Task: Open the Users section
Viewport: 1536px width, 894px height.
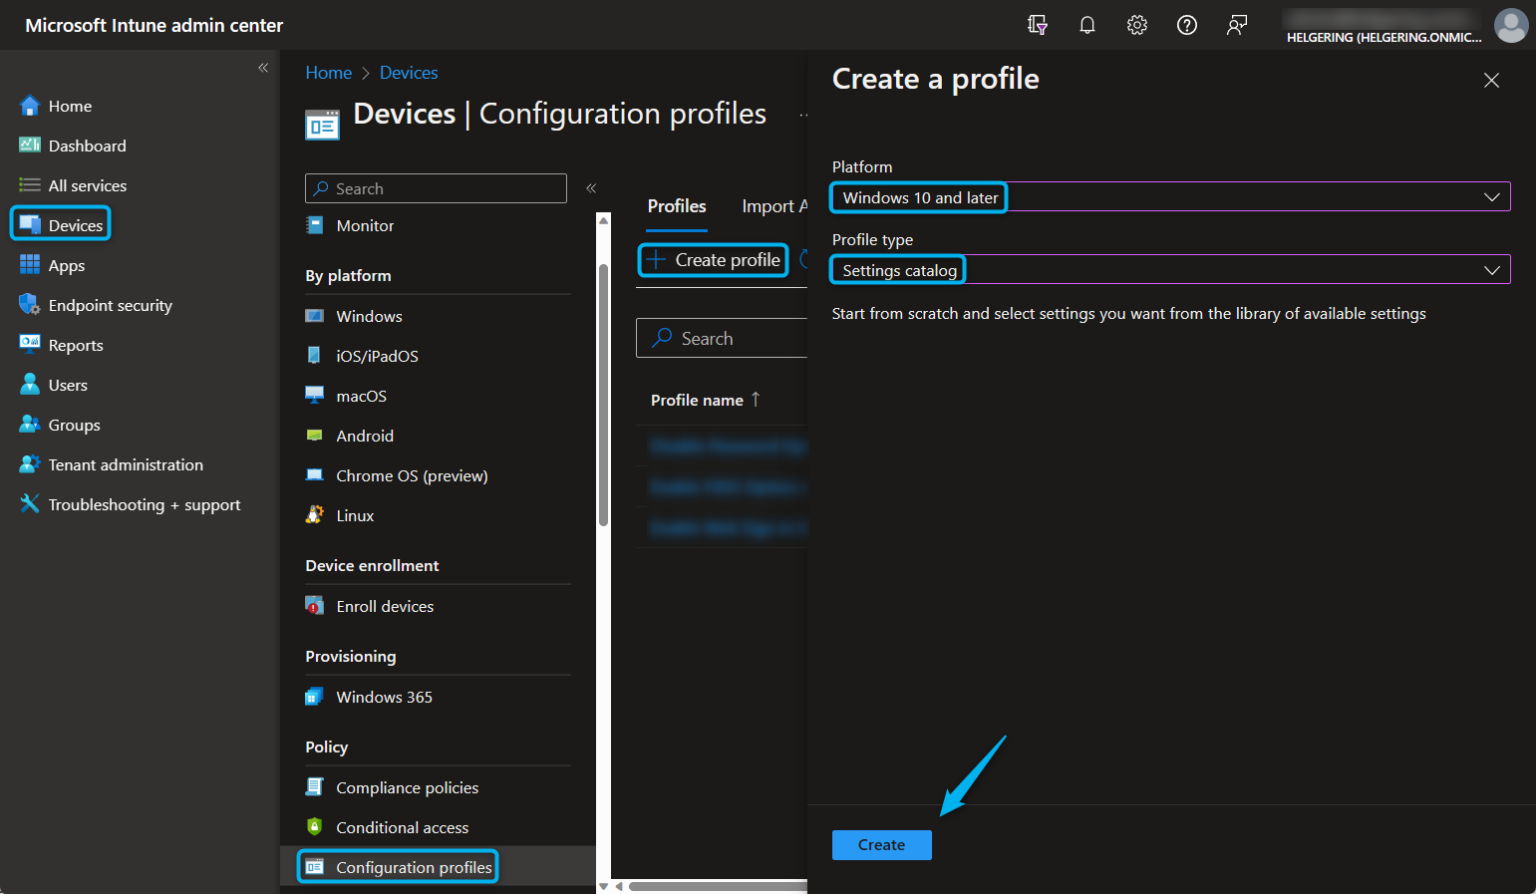Action: pos(67,384)
